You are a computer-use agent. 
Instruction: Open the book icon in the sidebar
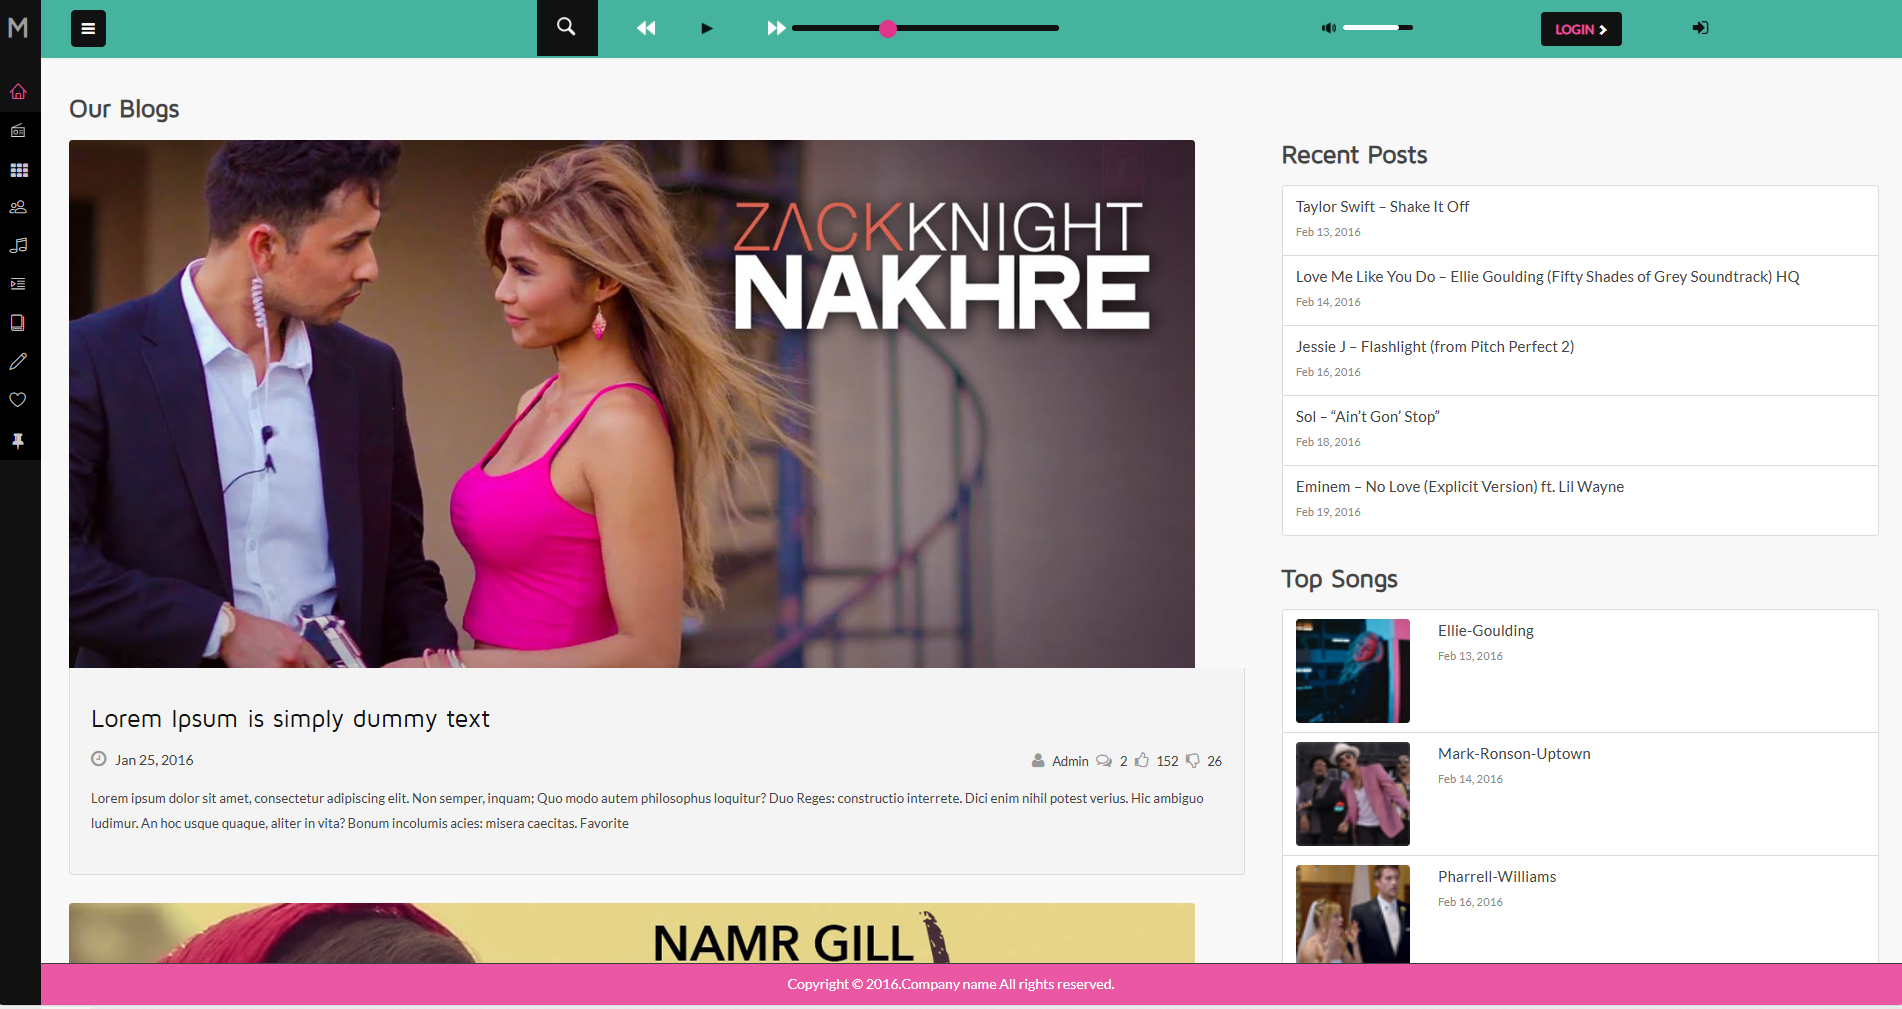18,323
